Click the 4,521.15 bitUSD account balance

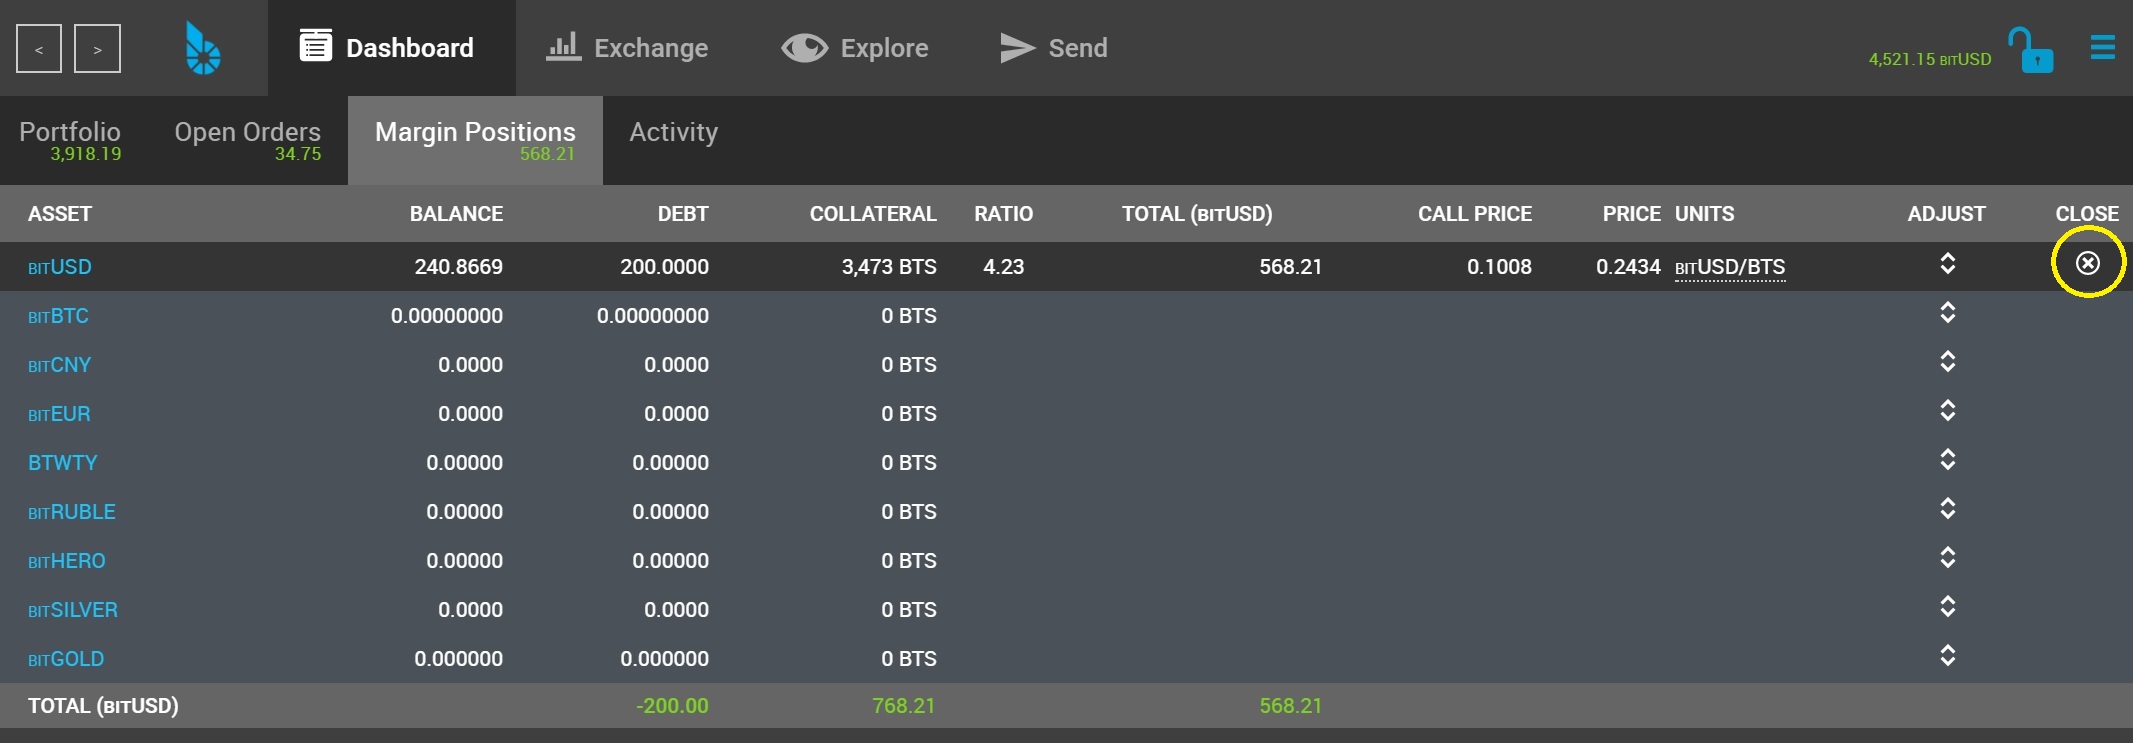pyautogui.click(x=1930, y=59)
